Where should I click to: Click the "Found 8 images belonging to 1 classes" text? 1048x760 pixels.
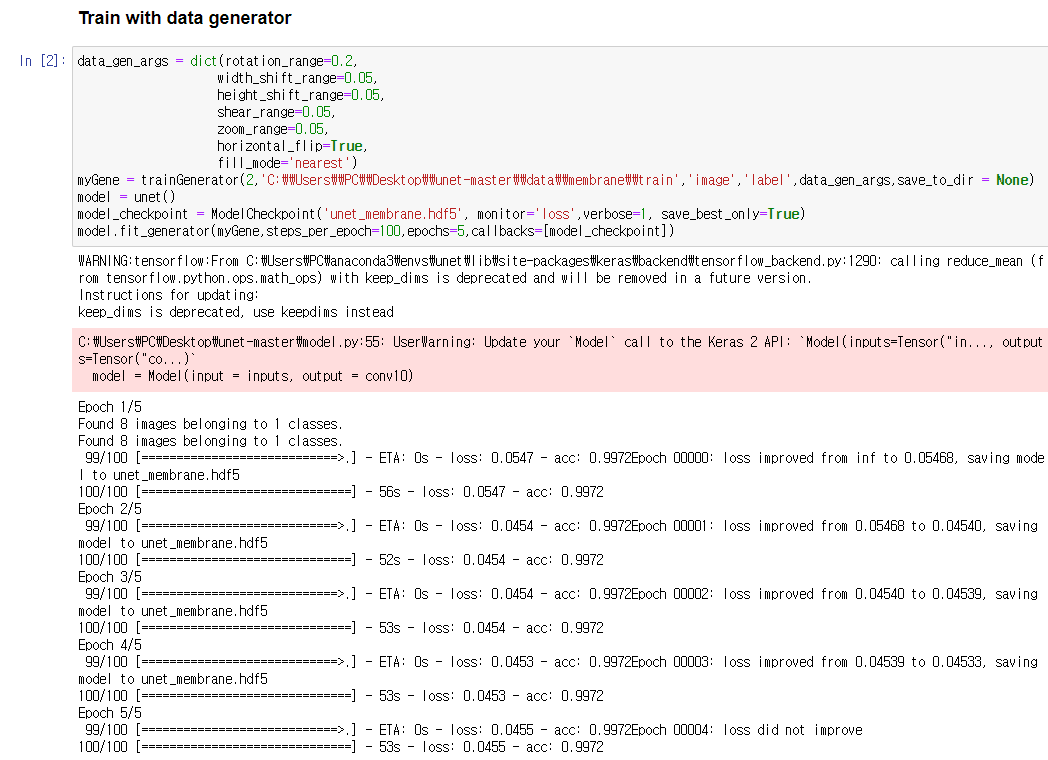(x=220, y=424)
